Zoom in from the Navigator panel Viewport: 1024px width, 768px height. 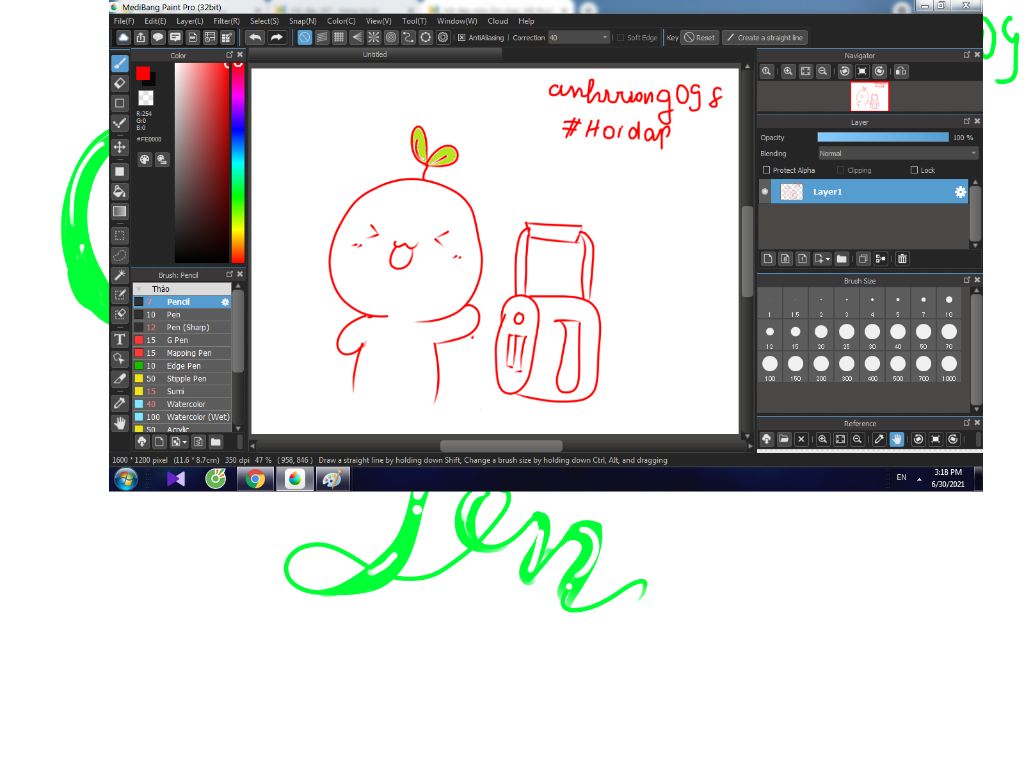tap(788, 71)
